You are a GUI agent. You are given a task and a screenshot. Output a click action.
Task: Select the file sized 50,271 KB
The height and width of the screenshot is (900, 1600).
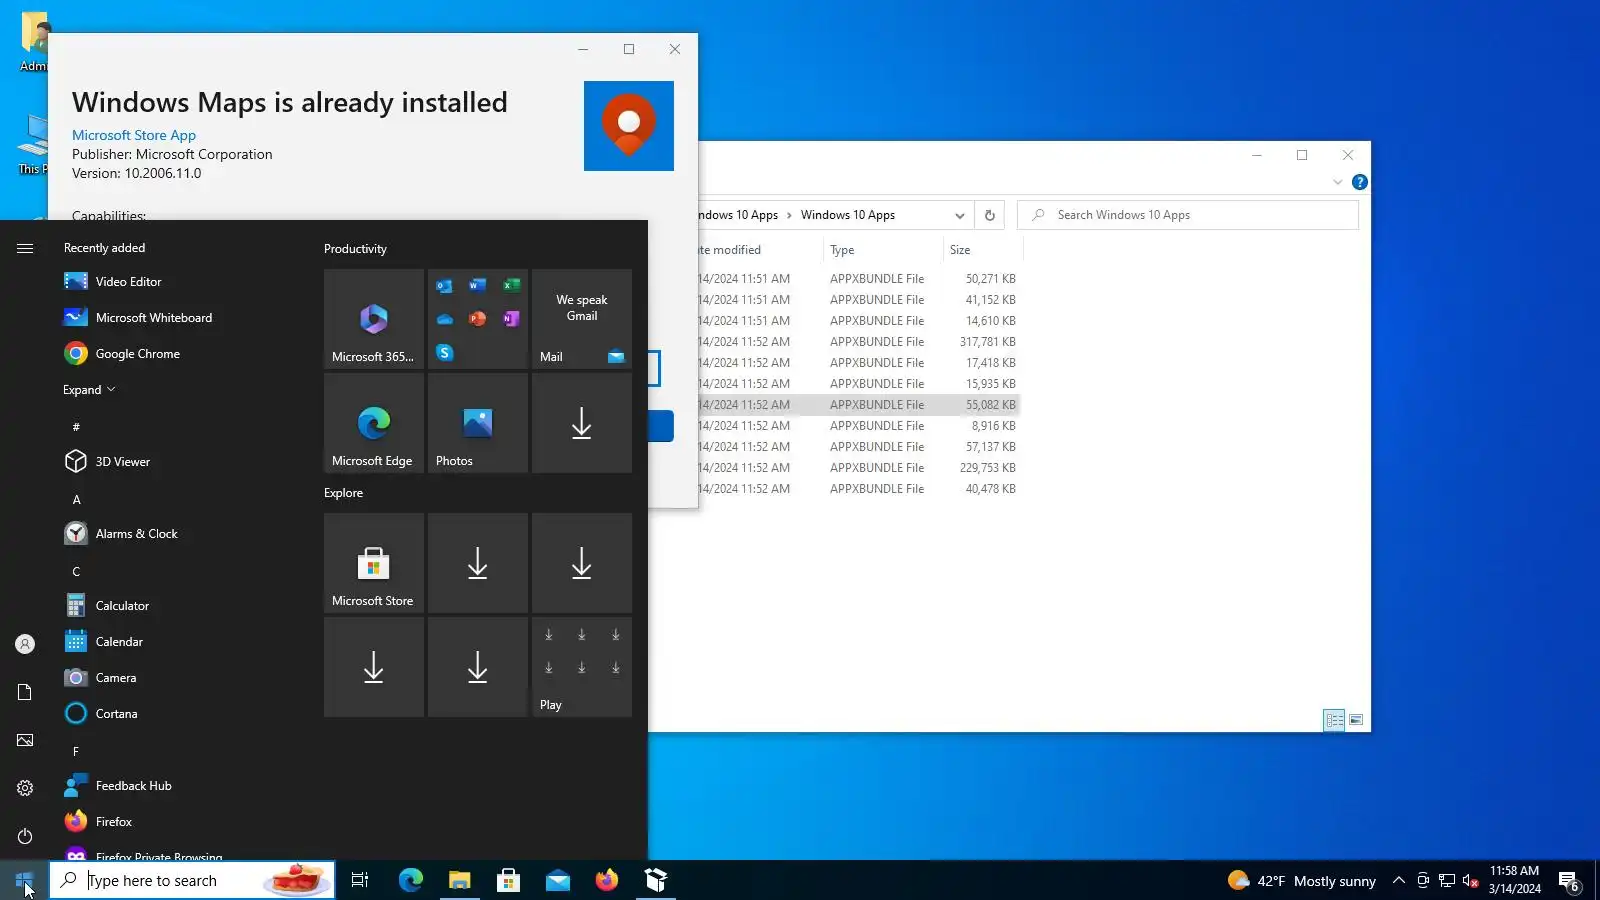click(x=859, y=279)
